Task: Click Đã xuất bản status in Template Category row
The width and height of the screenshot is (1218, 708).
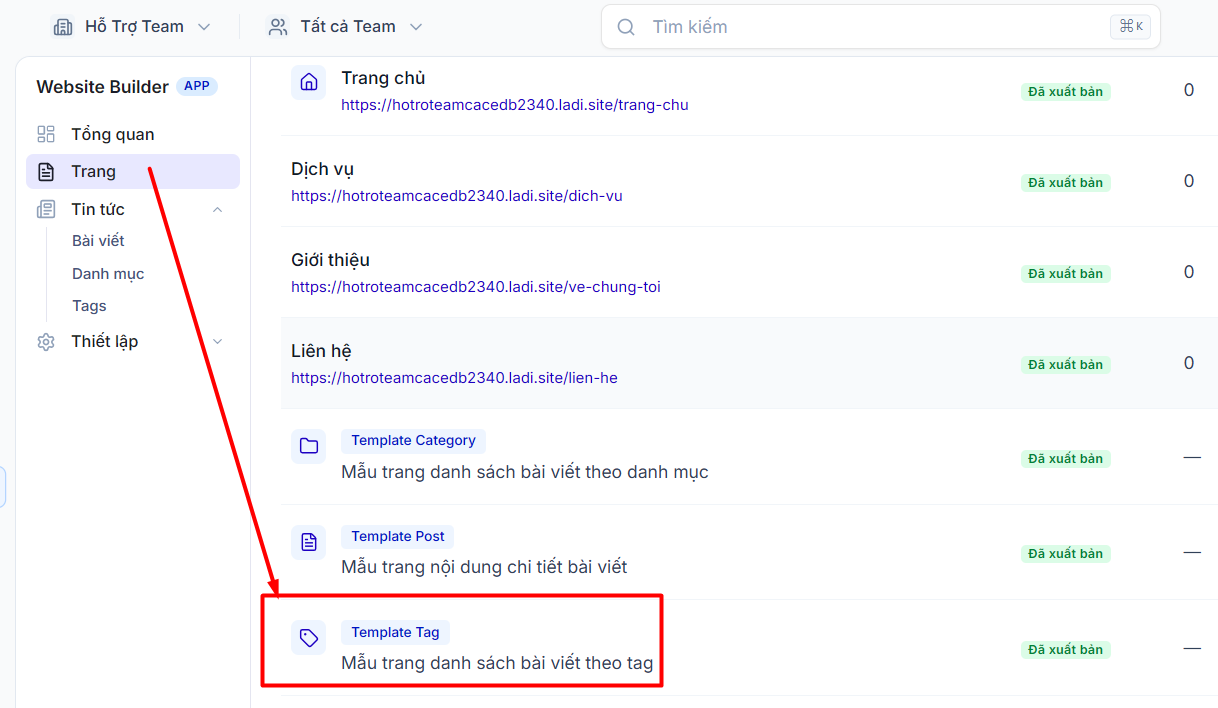Action: pyautogui.click(x=1066, y=459)
